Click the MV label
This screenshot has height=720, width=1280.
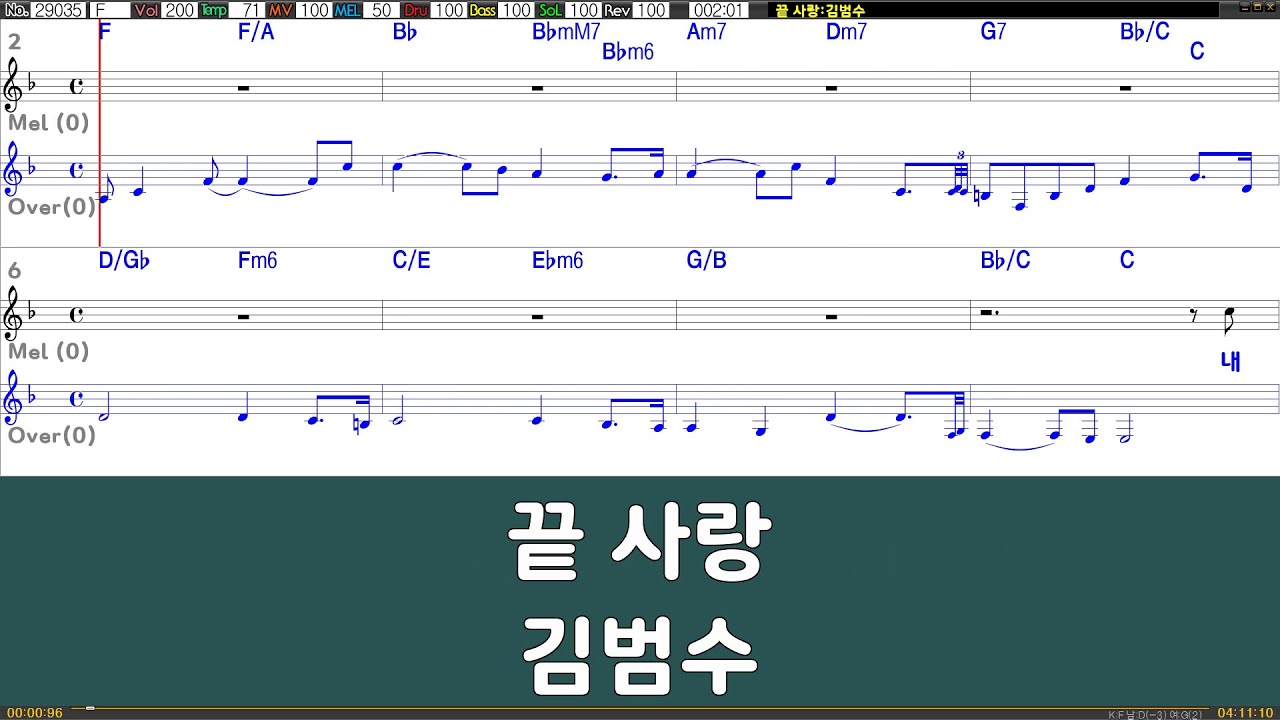coord(281,10)
